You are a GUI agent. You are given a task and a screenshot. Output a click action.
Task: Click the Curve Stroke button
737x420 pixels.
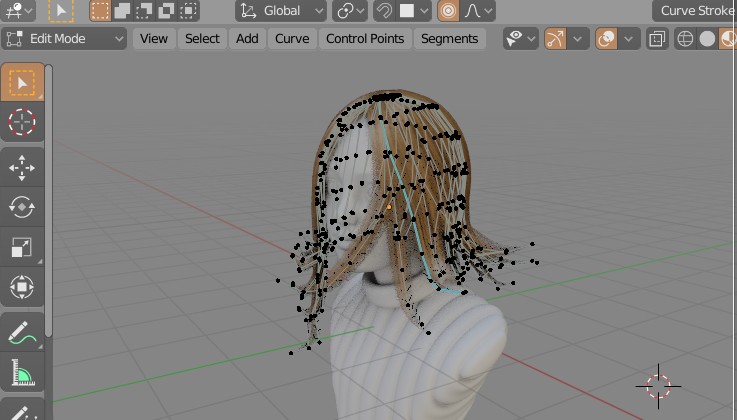point(695,10)
